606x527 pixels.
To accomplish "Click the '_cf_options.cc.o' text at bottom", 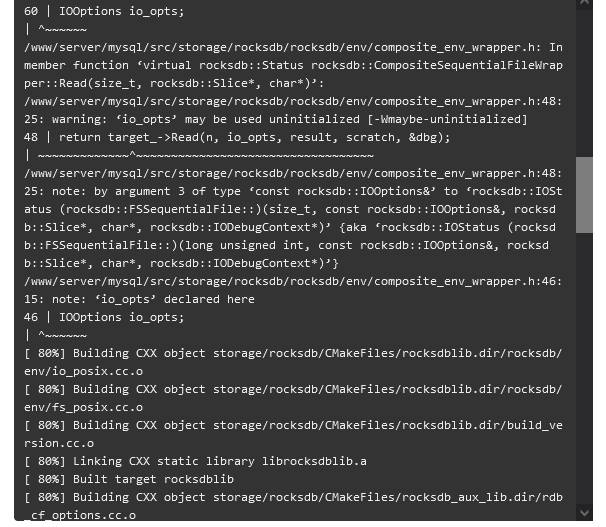I will pyautogui.click(x=80, y=515).
